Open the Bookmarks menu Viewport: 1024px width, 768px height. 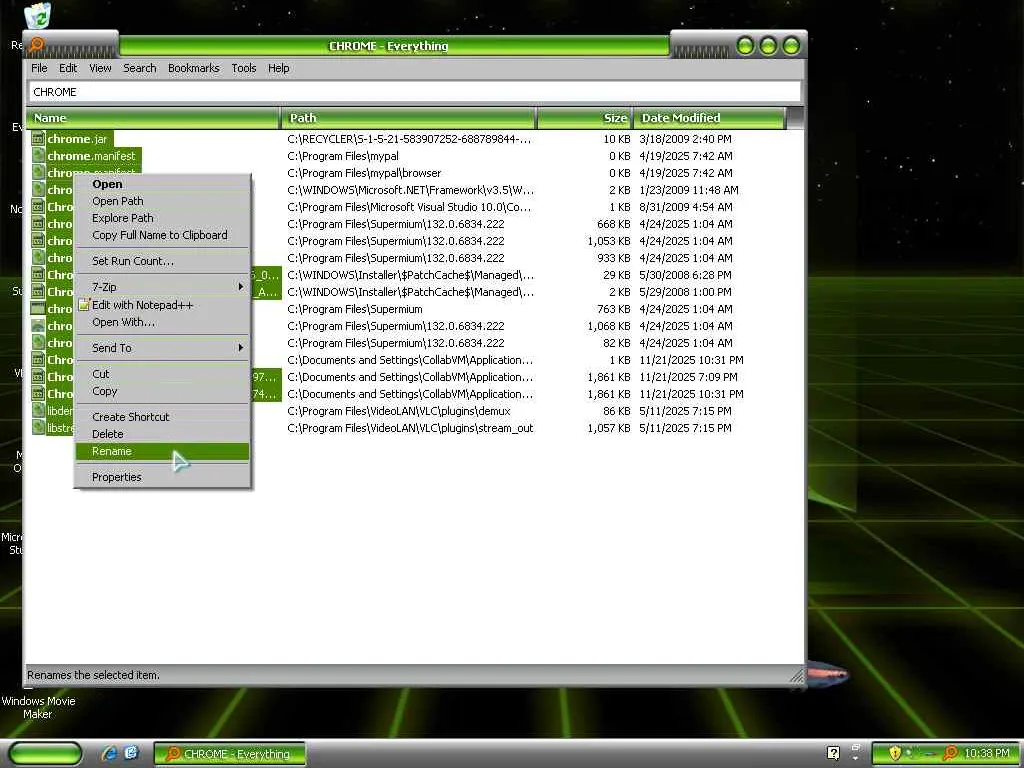[x=193, y=68]
